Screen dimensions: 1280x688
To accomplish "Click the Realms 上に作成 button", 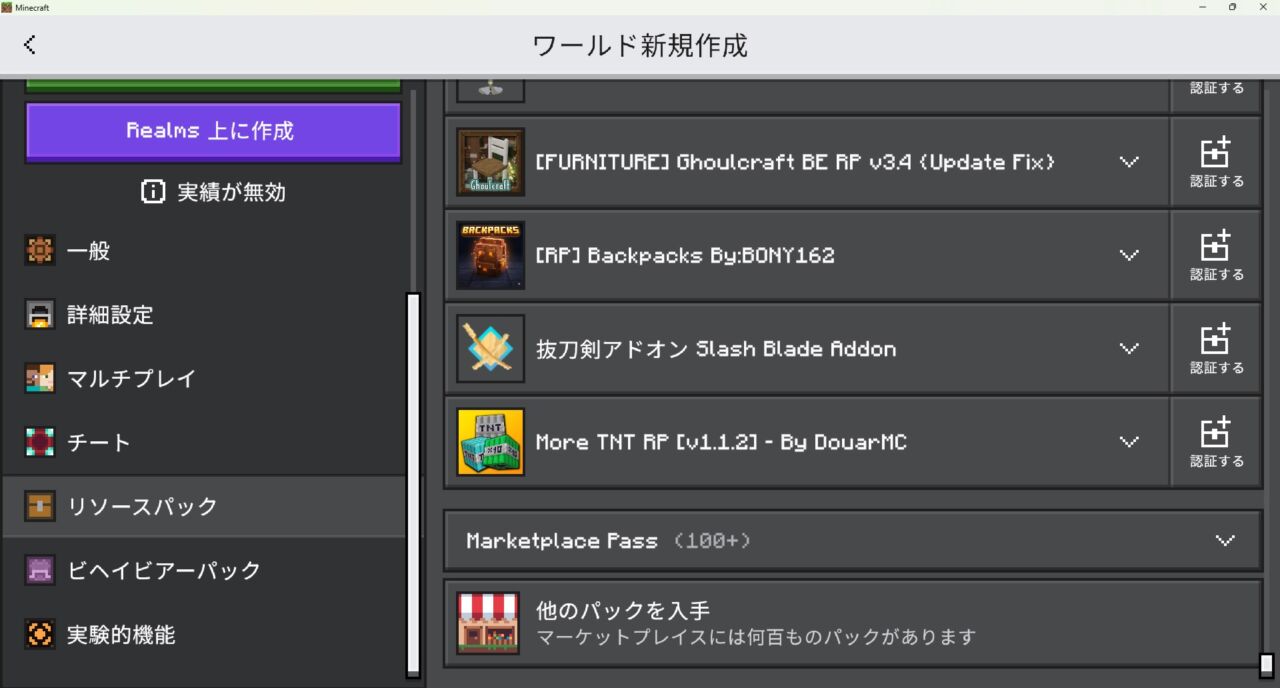I will click(213, 131).
